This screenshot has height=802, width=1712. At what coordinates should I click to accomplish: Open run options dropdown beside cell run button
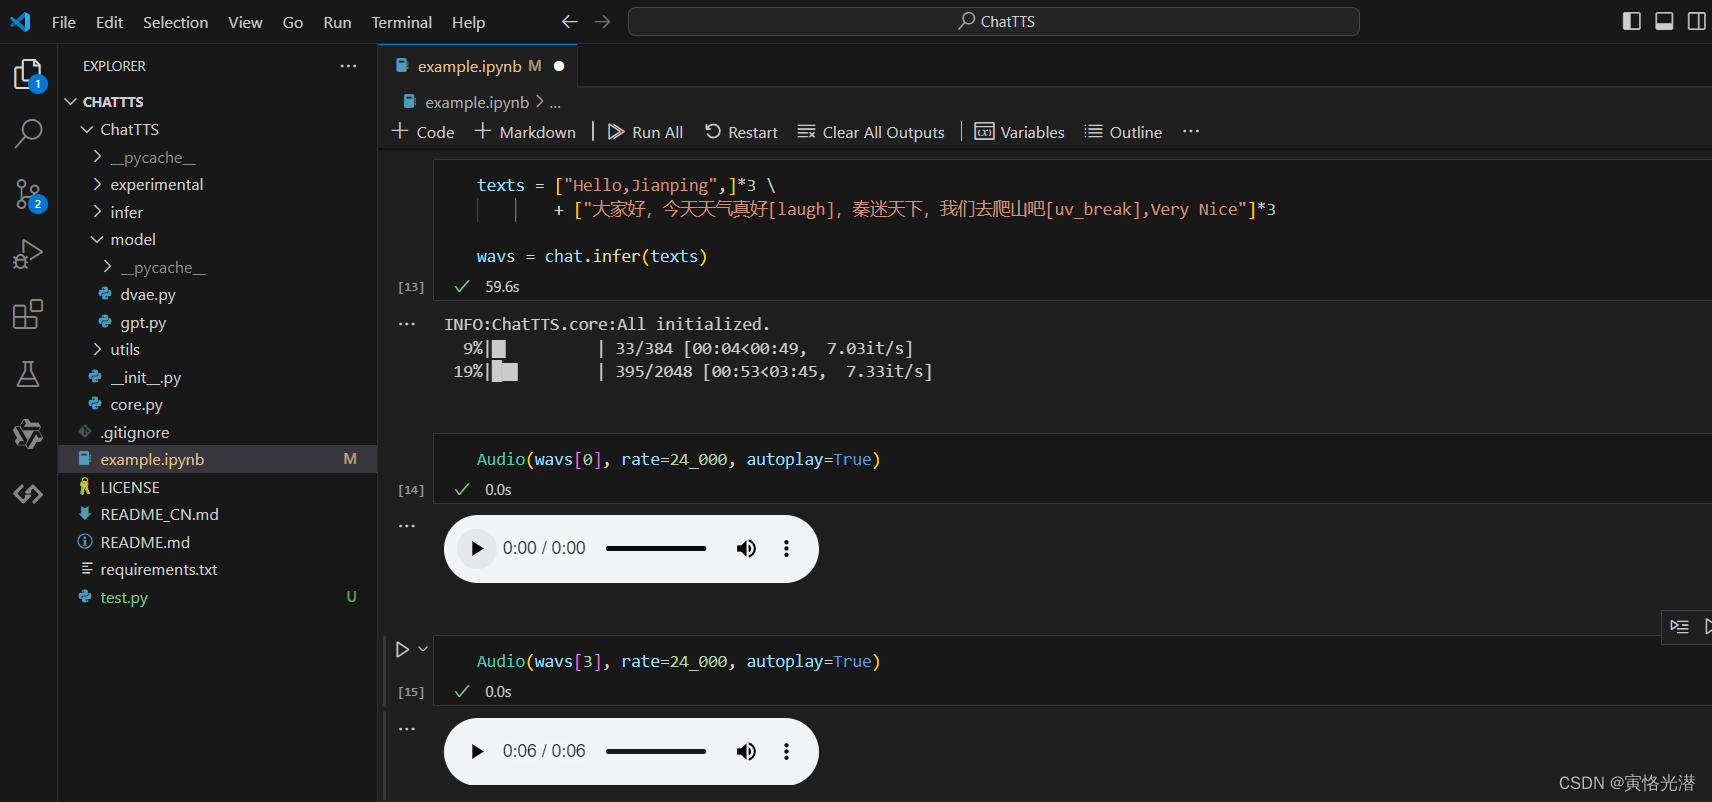click(423, 649)
